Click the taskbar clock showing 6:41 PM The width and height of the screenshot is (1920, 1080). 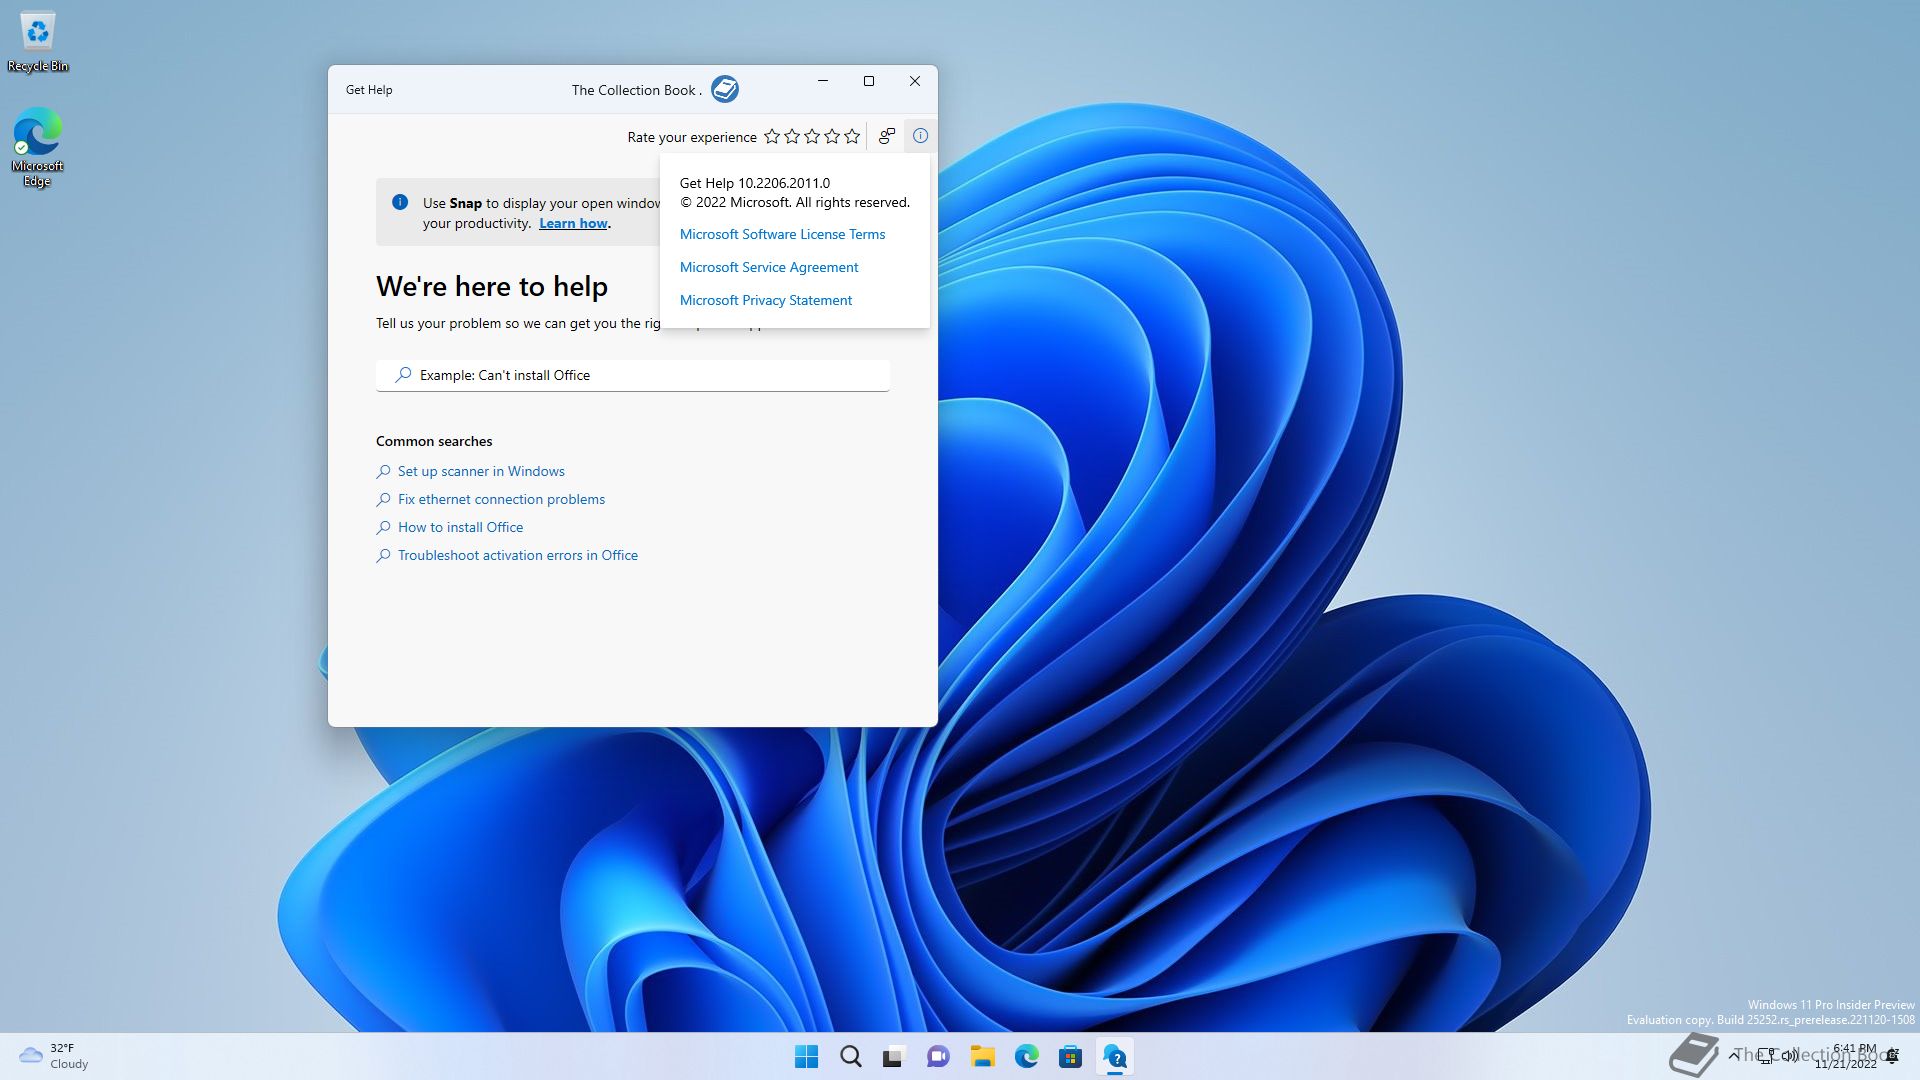(1846, 1056)
